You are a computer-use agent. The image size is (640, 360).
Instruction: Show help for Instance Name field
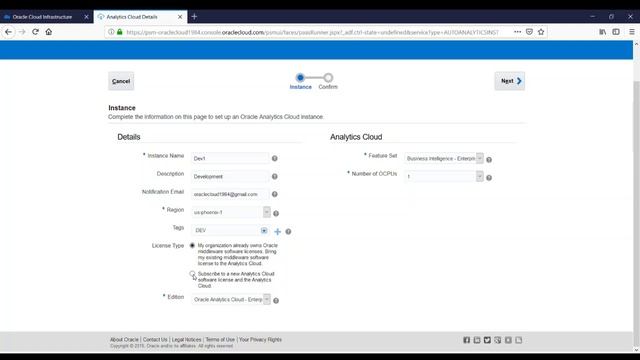click(275, 158)
